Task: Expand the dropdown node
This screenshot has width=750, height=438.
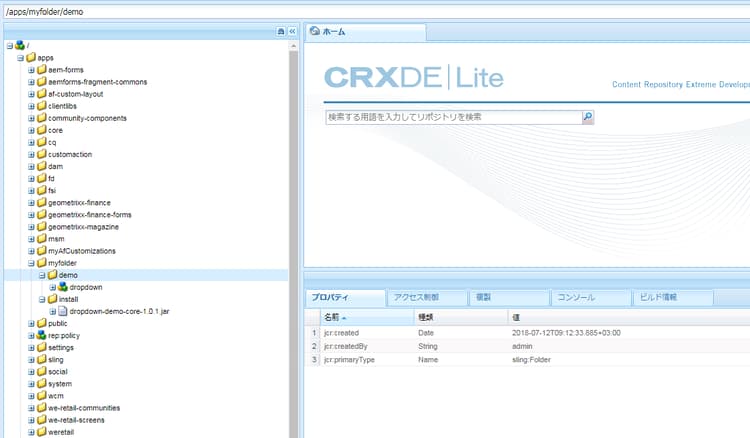Action: click(x=52, y=287)
